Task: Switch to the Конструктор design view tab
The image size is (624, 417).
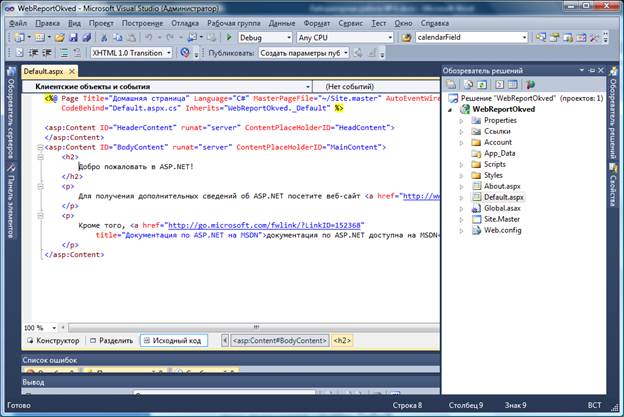Action: pos(53,341)
